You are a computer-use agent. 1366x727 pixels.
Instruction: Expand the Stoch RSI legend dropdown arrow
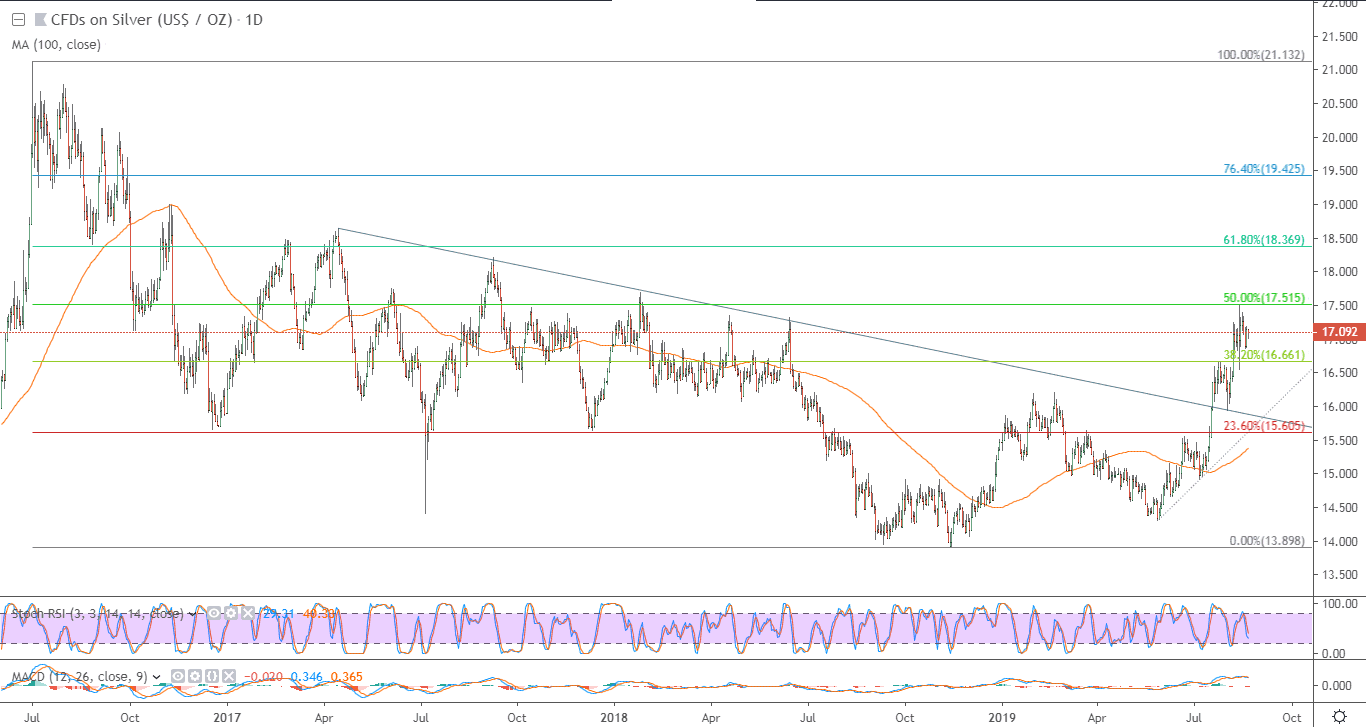[x=192, y=612]
